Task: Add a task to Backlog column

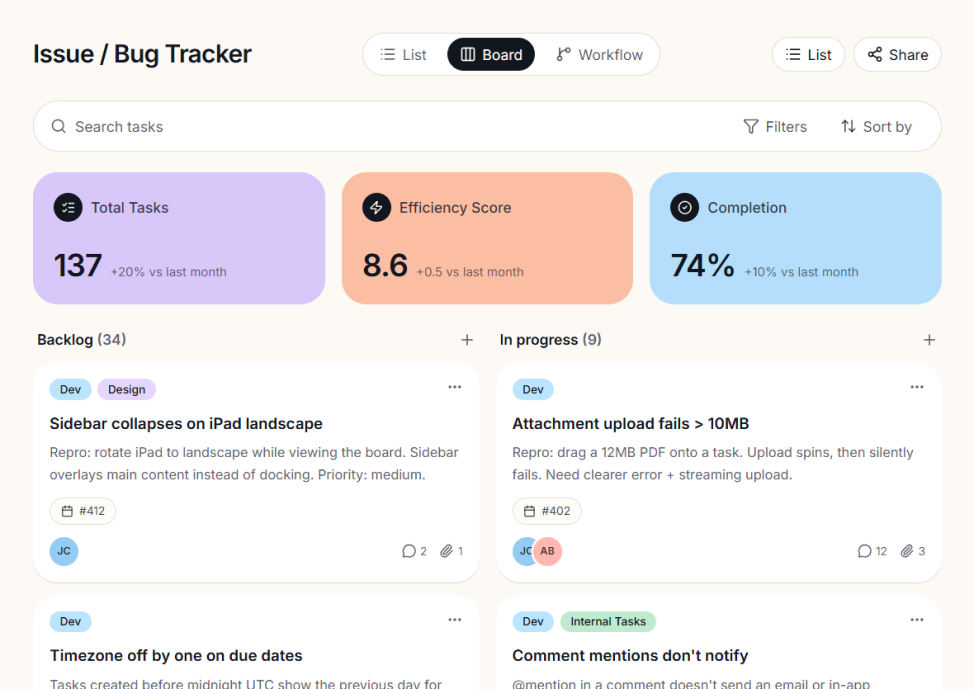Action: coord(467,340)
